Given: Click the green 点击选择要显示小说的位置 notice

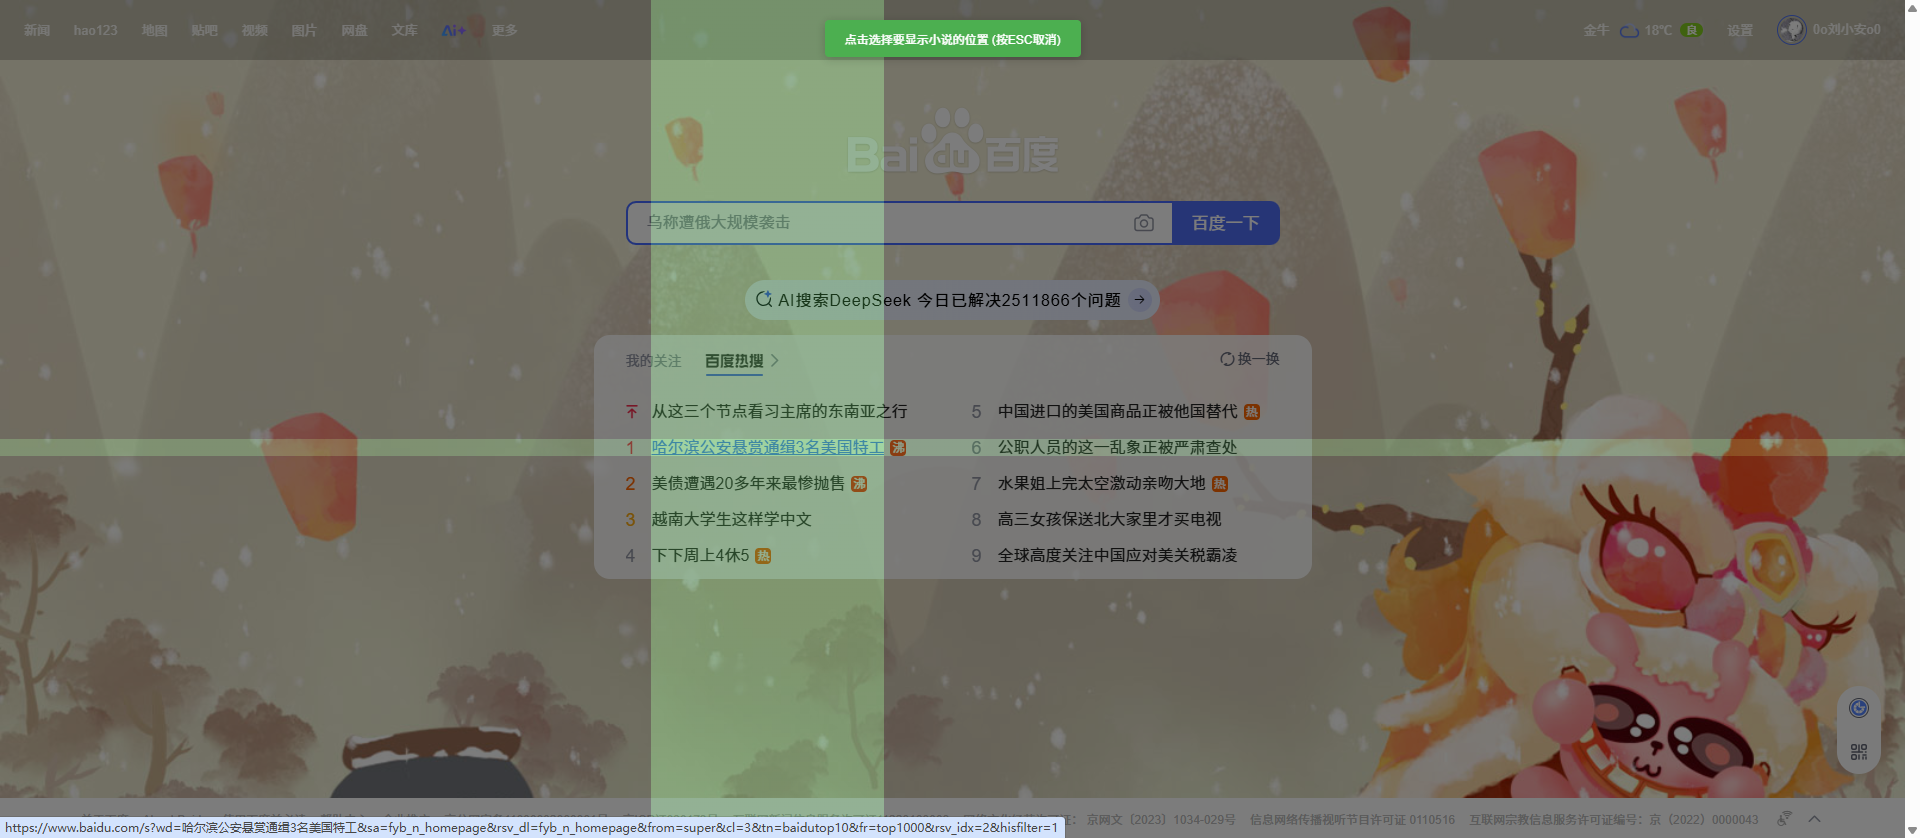Looking at the screenshot, I should click(952, 39).
